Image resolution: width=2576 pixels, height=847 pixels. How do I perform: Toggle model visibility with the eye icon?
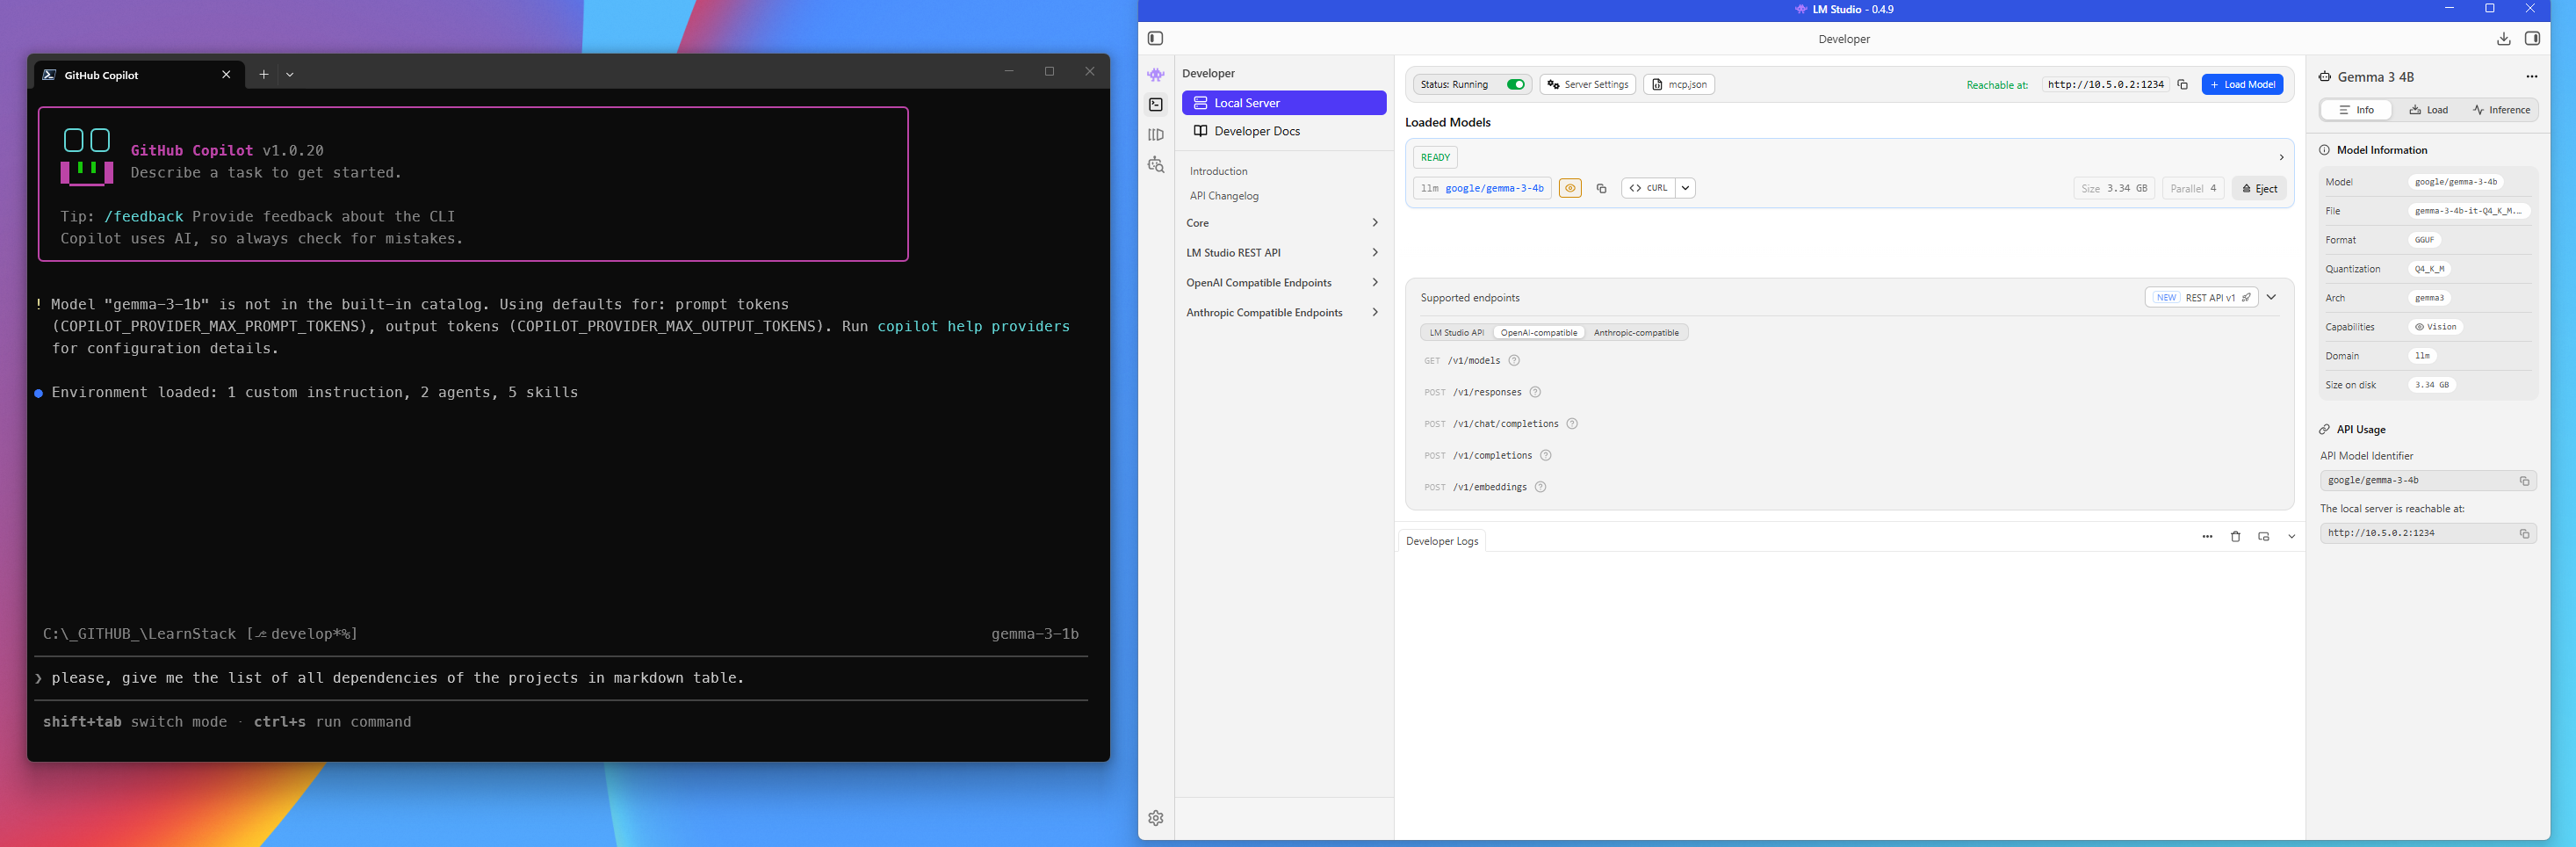1570,188
